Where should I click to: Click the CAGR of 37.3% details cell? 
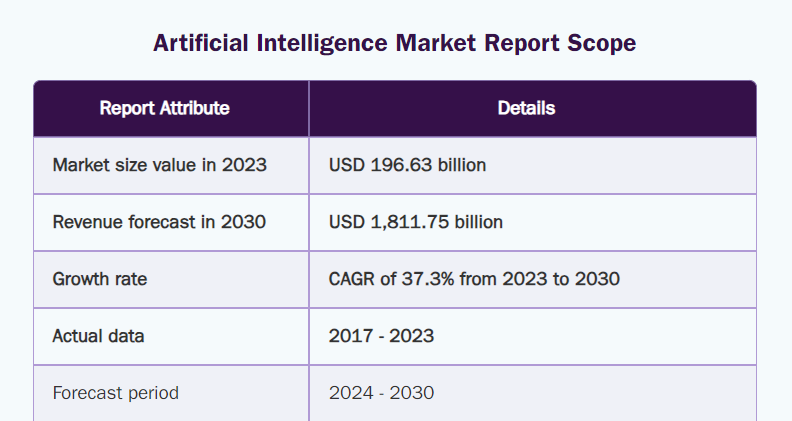point(474,279)
